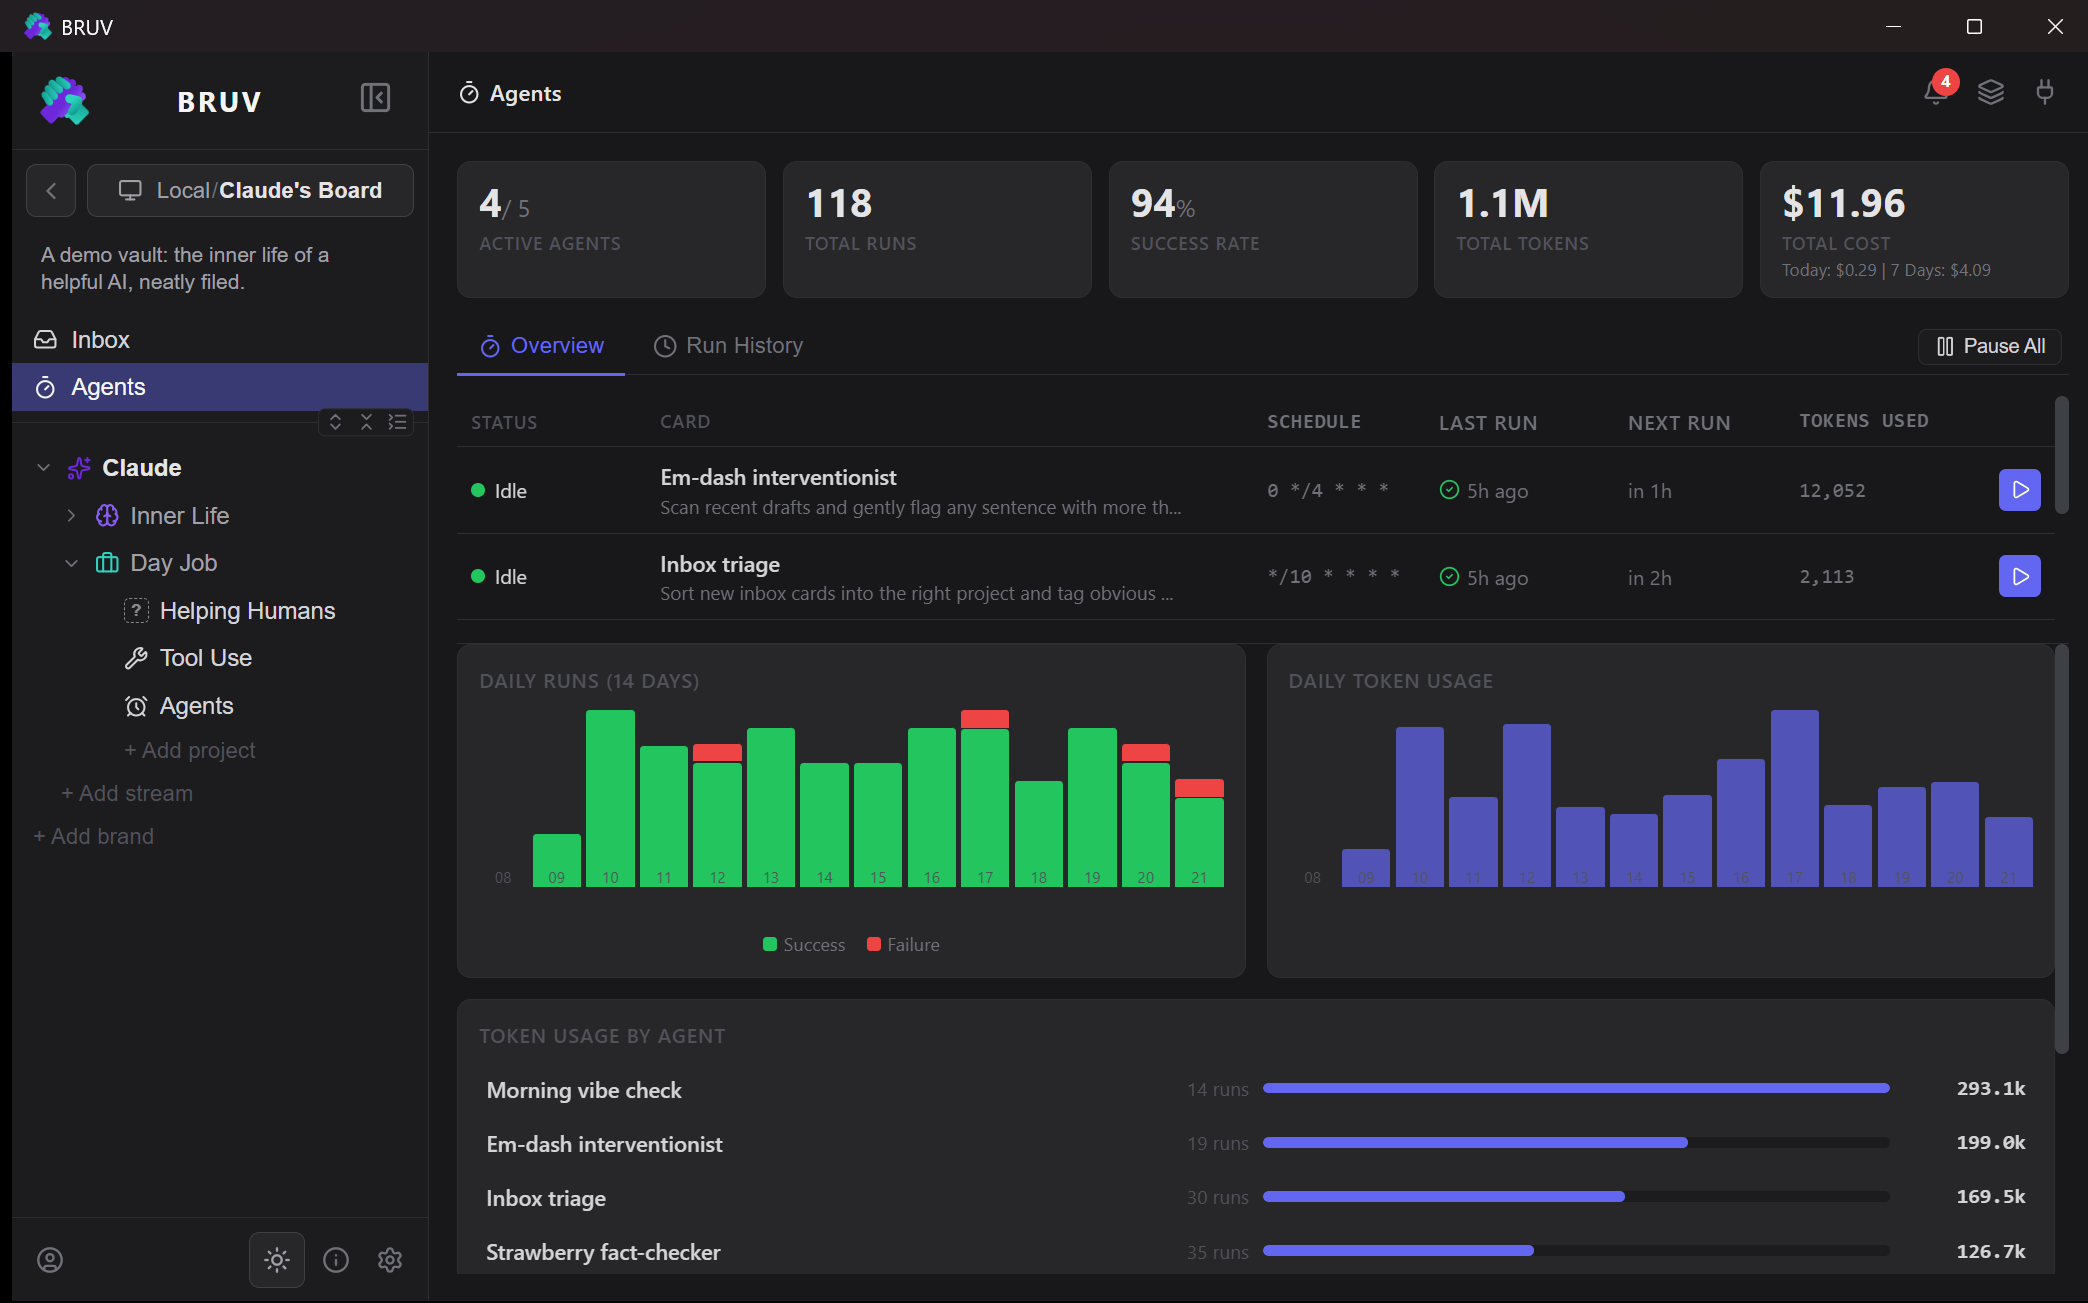Click Add brand link
Viewport: 2088px width, 1303px height.
(x=93, y=836)
